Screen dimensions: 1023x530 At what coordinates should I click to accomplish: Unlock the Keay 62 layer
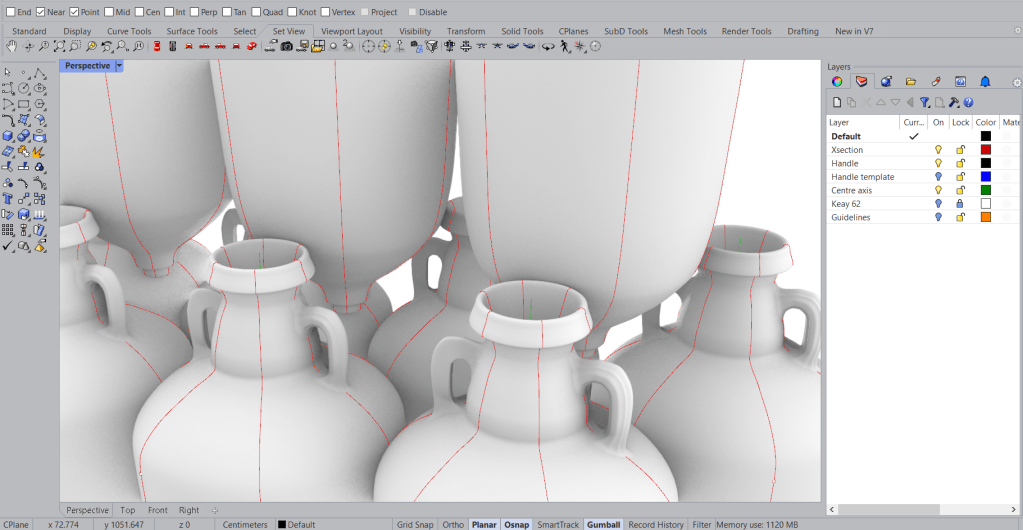coord(960,204)
